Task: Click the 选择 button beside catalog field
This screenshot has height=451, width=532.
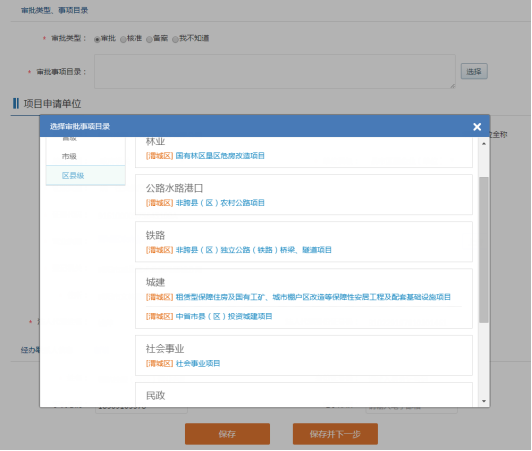Action: coord(474,71)
